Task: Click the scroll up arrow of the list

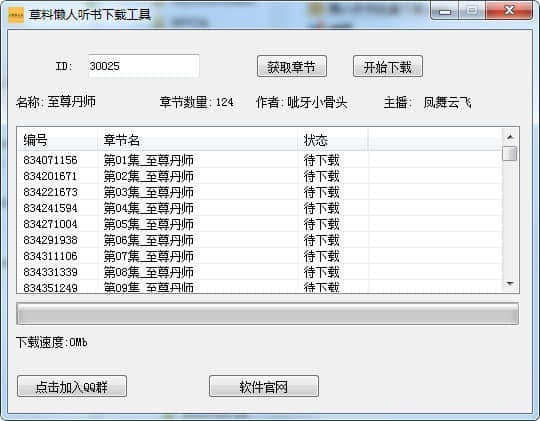Action: coord(510,137)
